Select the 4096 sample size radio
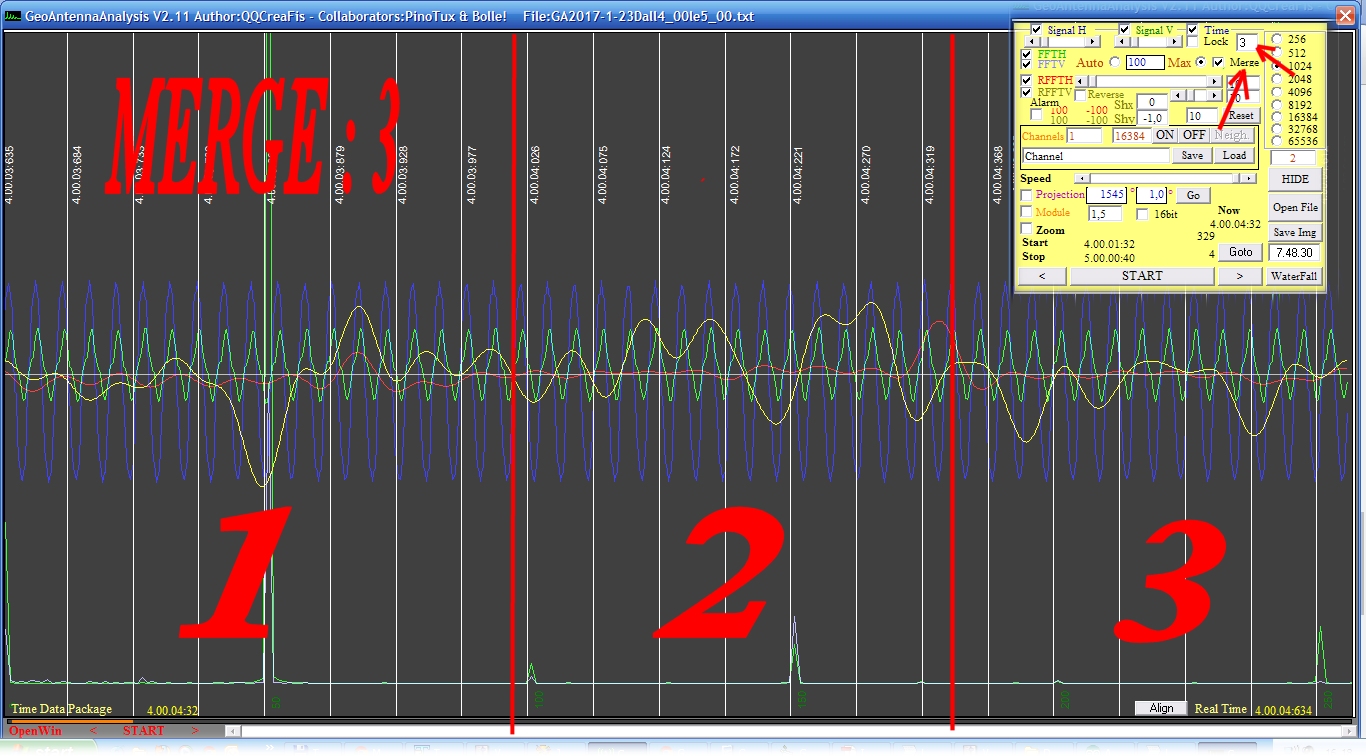 coord(1277,92)
